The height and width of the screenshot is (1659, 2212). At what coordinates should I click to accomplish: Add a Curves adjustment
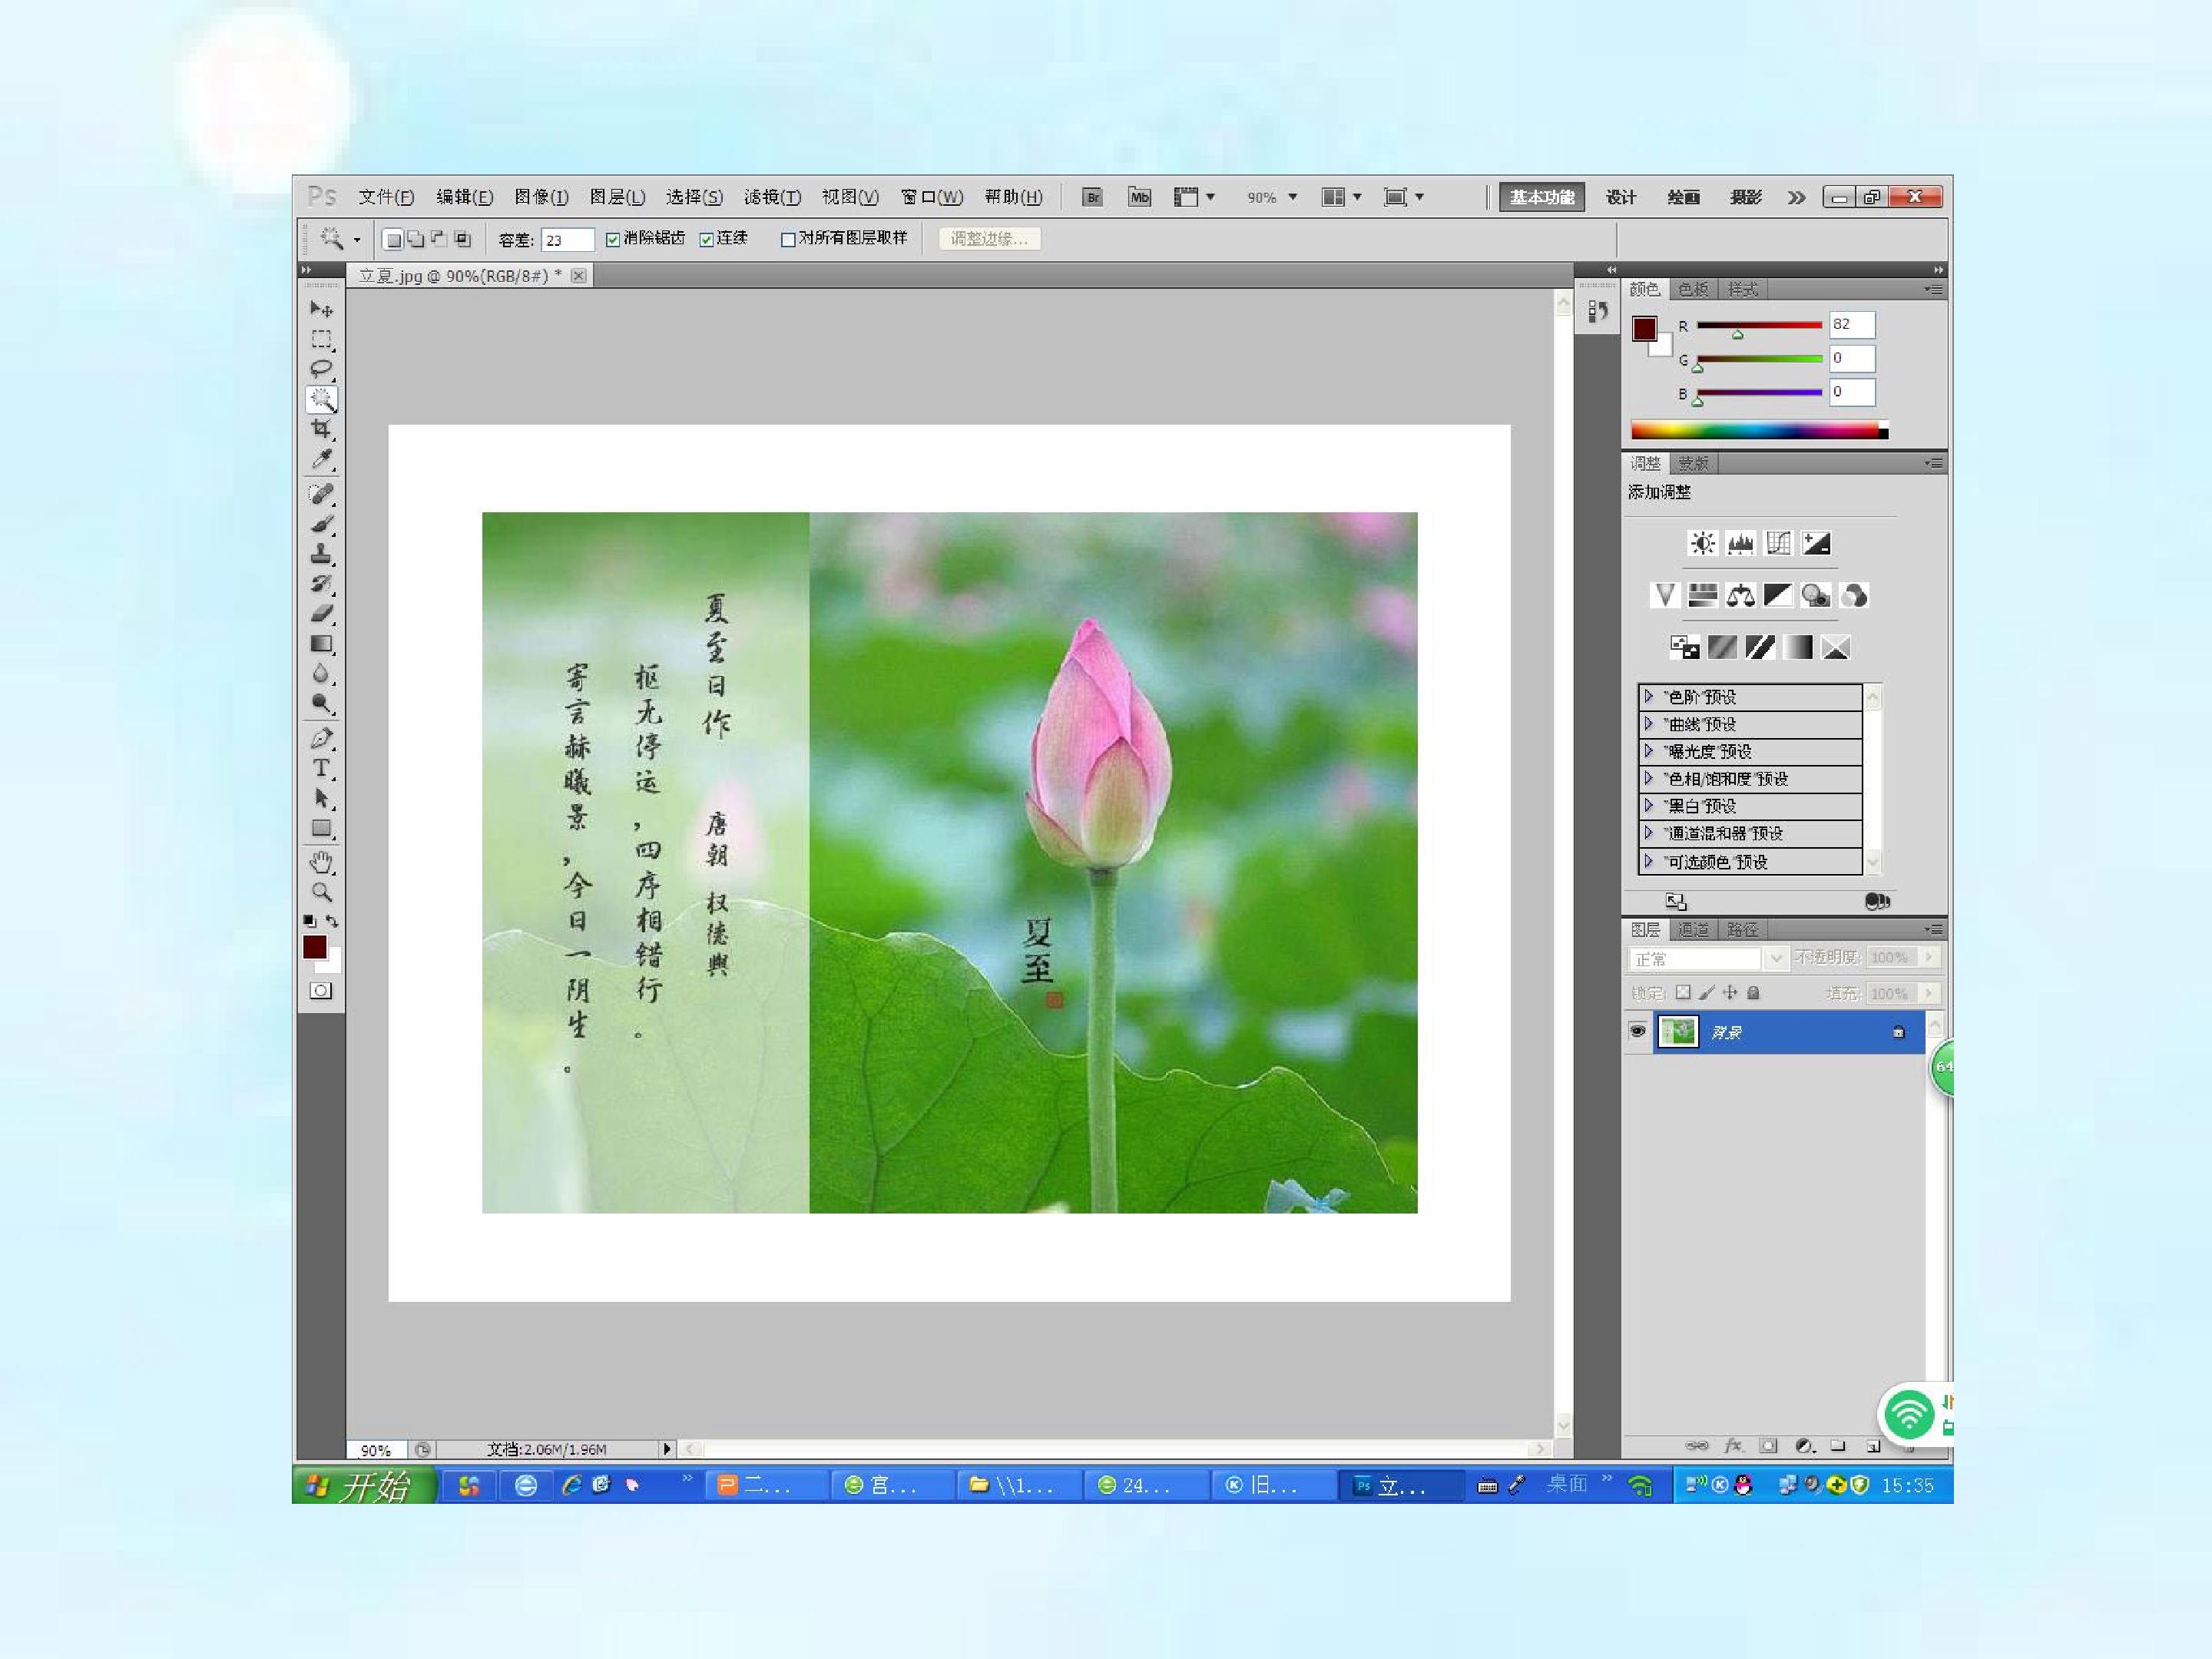1778,543
